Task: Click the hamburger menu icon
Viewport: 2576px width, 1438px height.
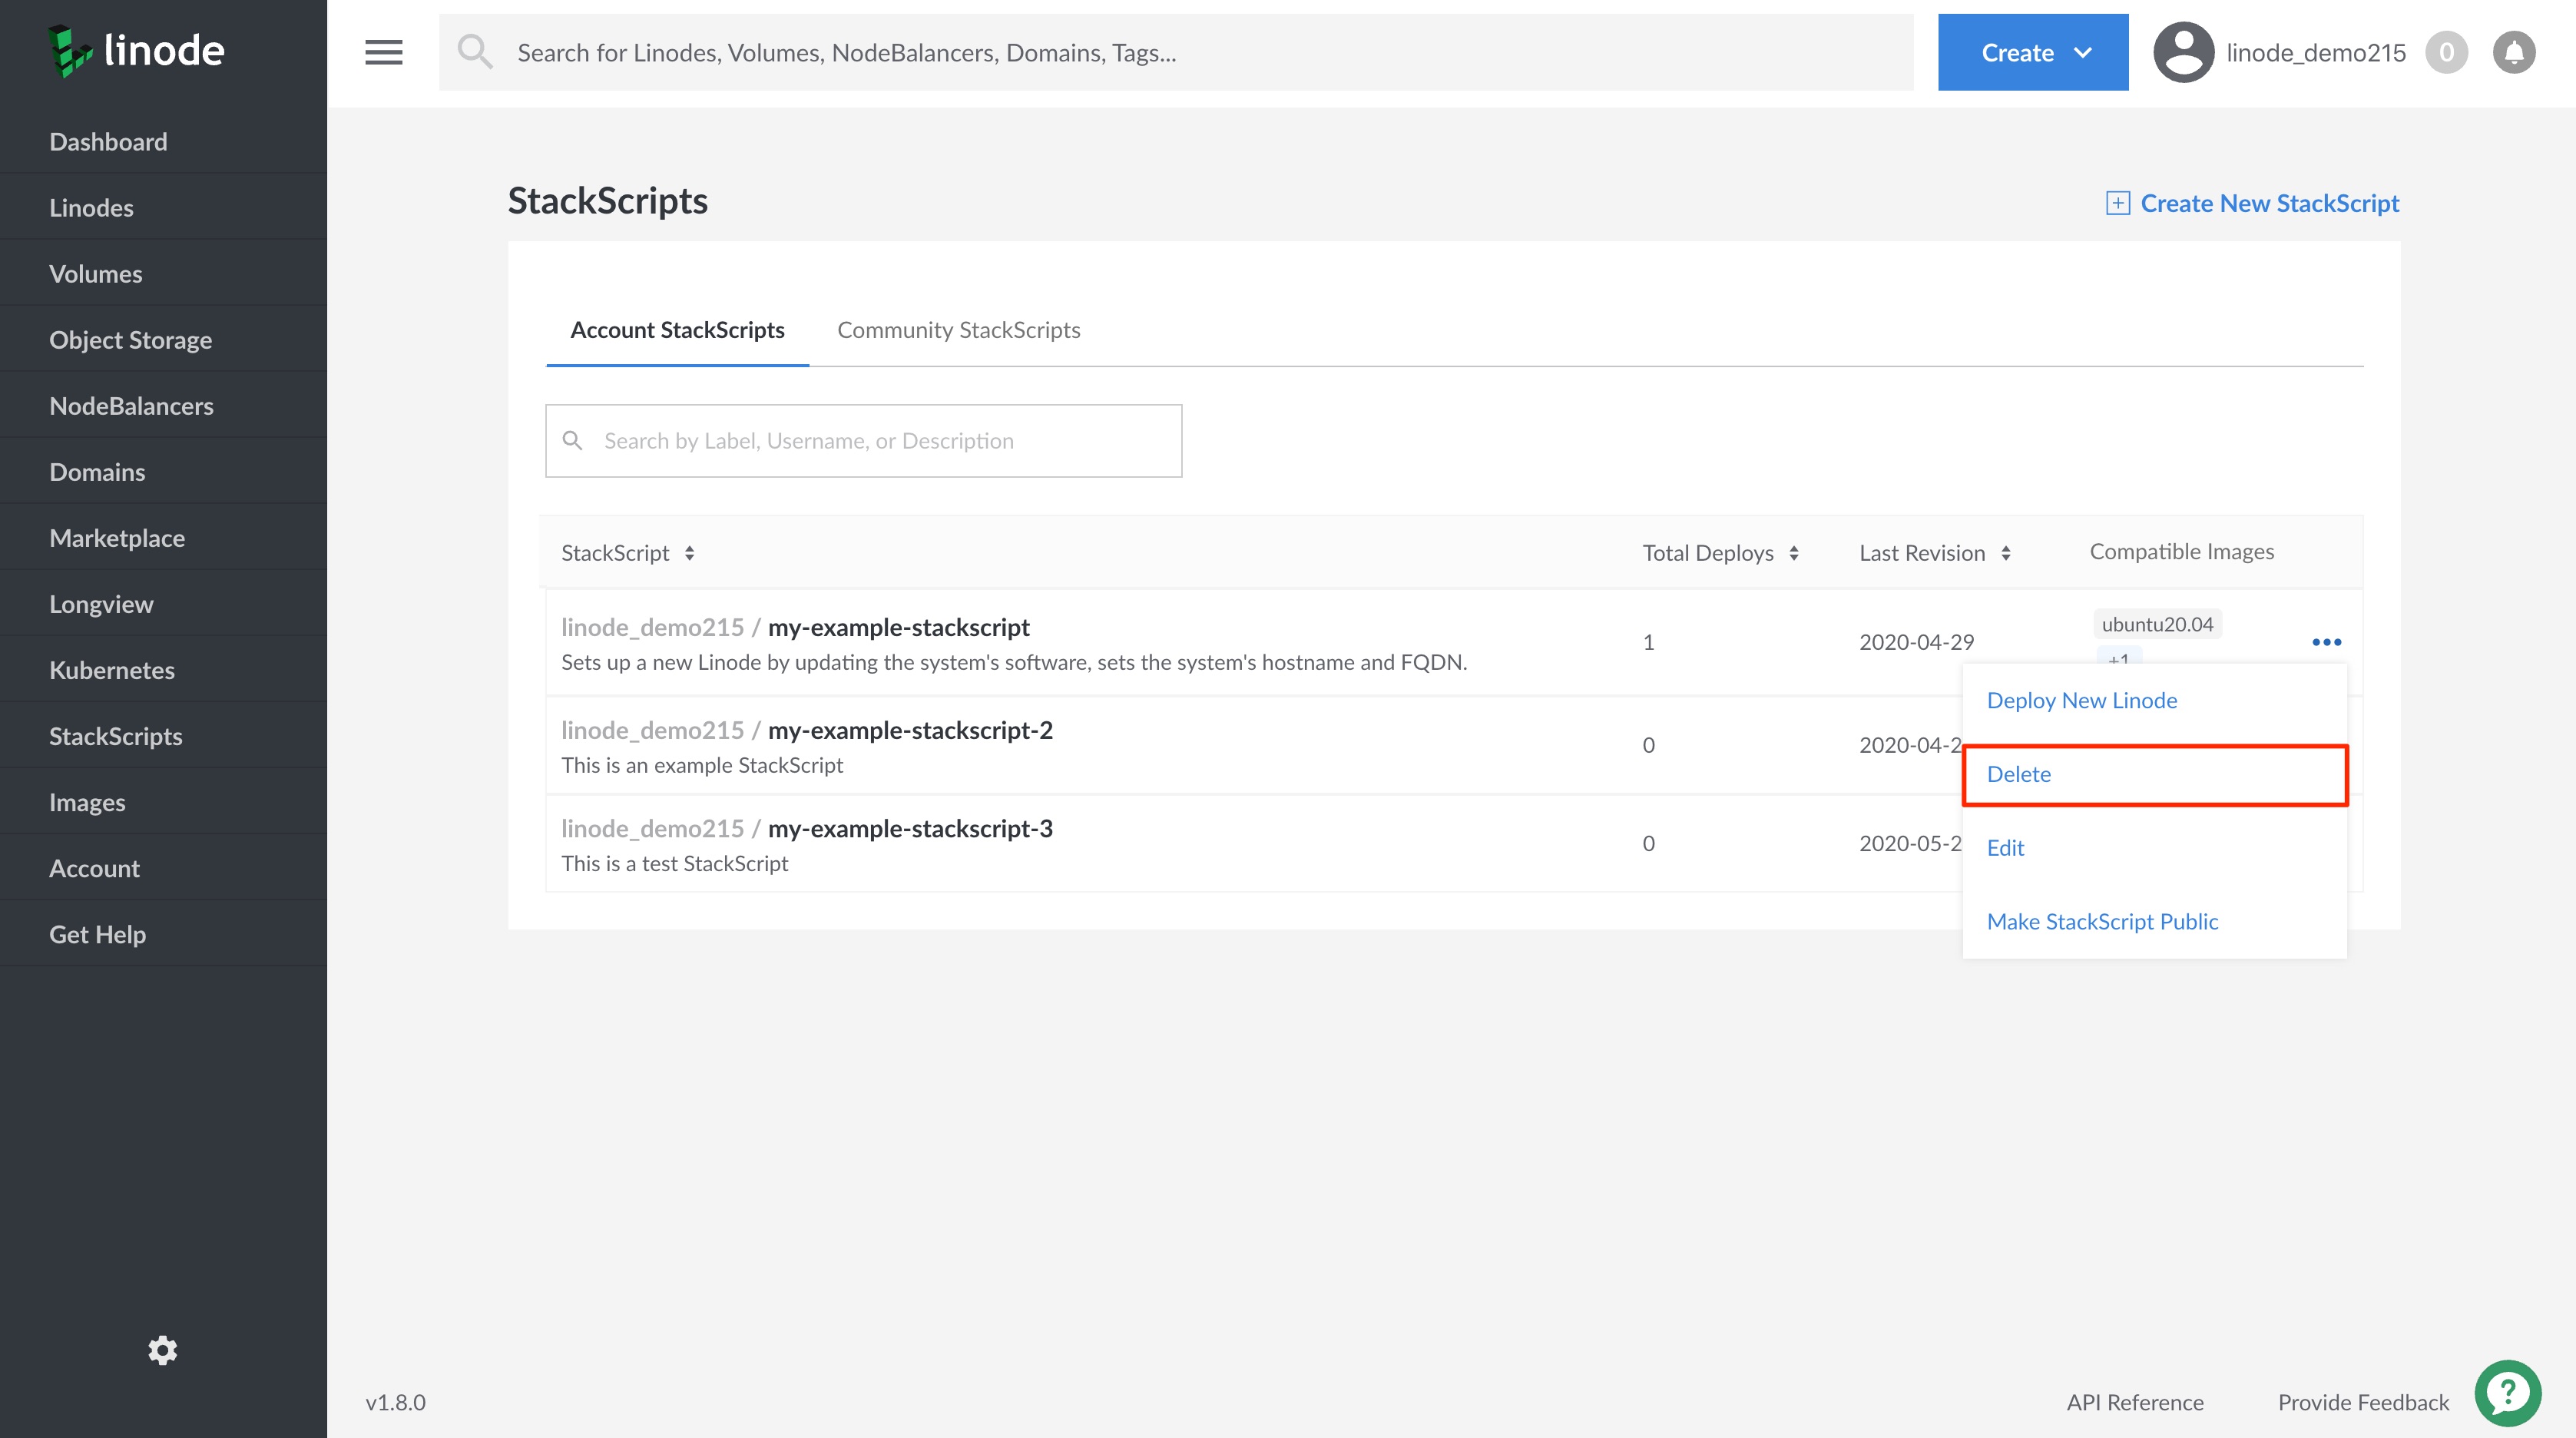Action: click(x=382, y=51)
